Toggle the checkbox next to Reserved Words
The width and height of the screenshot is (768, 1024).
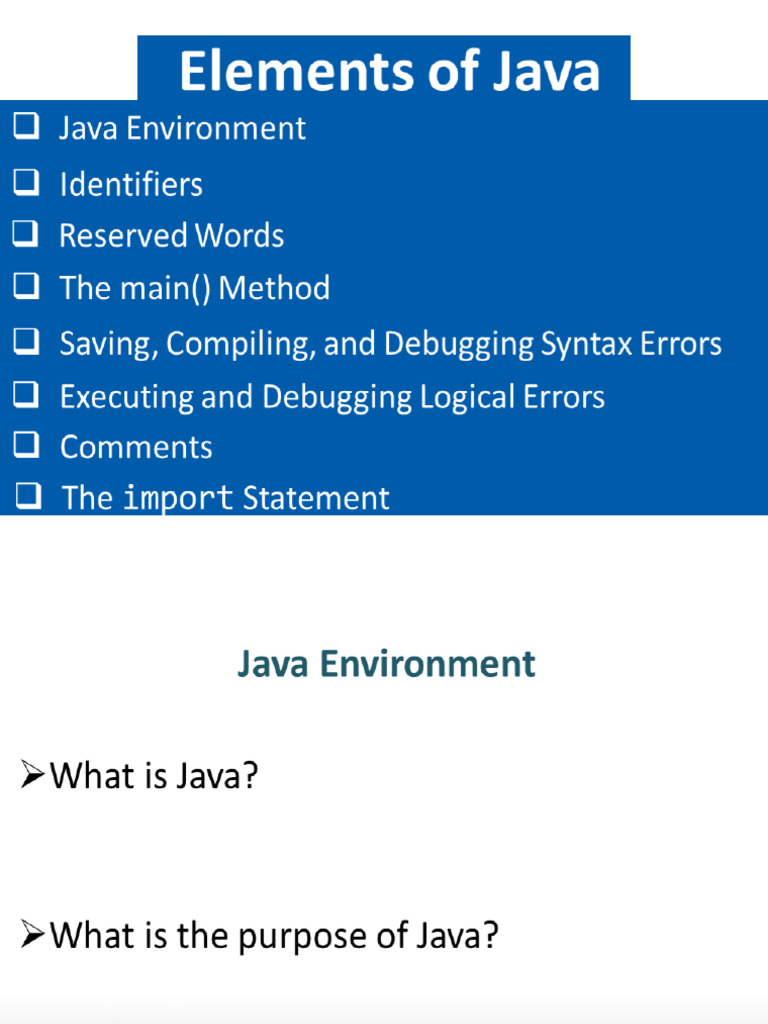[x=26, y=234]
